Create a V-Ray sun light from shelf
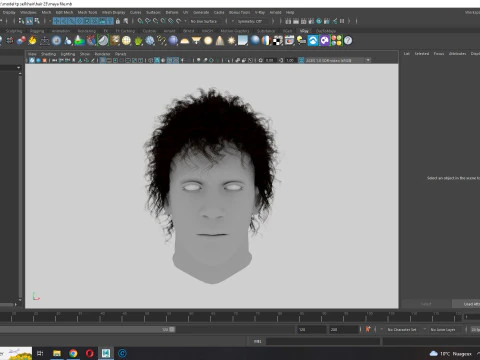480x360 pixels. [231, 41]
